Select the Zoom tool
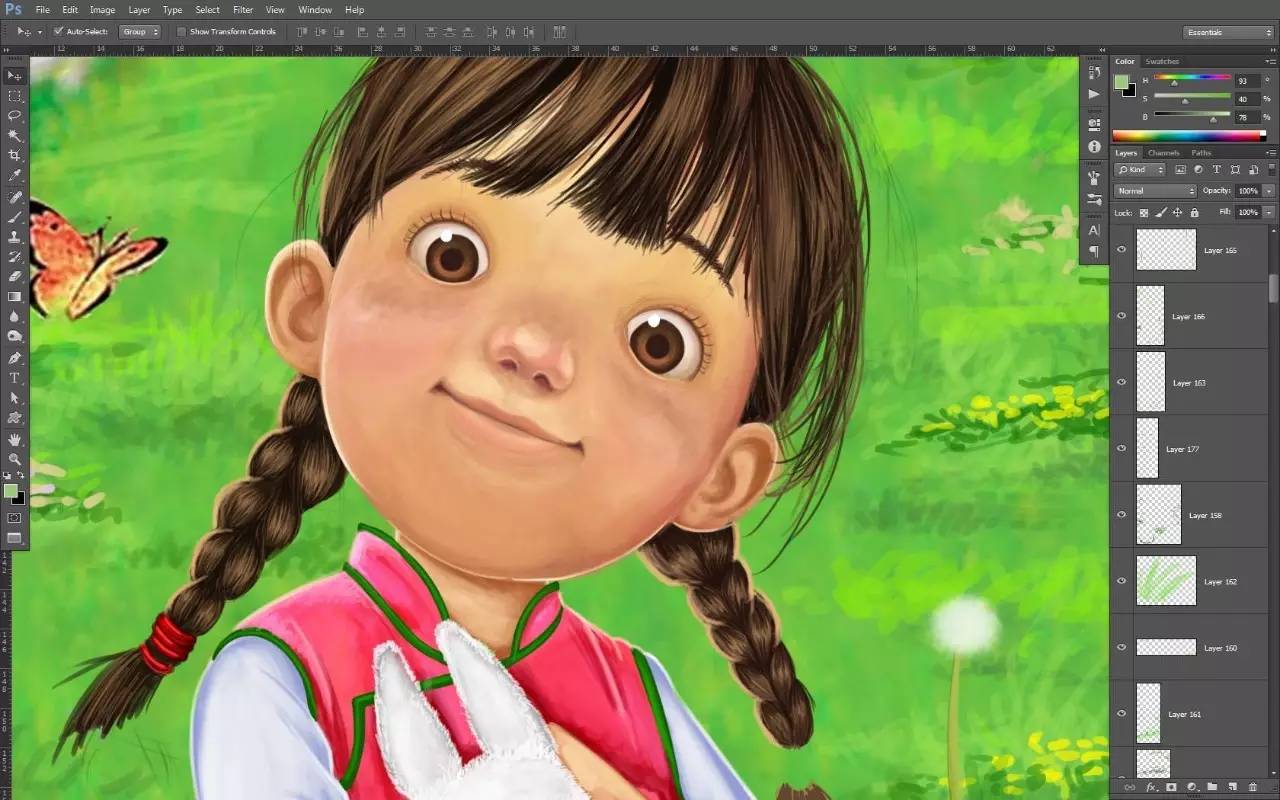 (15, 459)
